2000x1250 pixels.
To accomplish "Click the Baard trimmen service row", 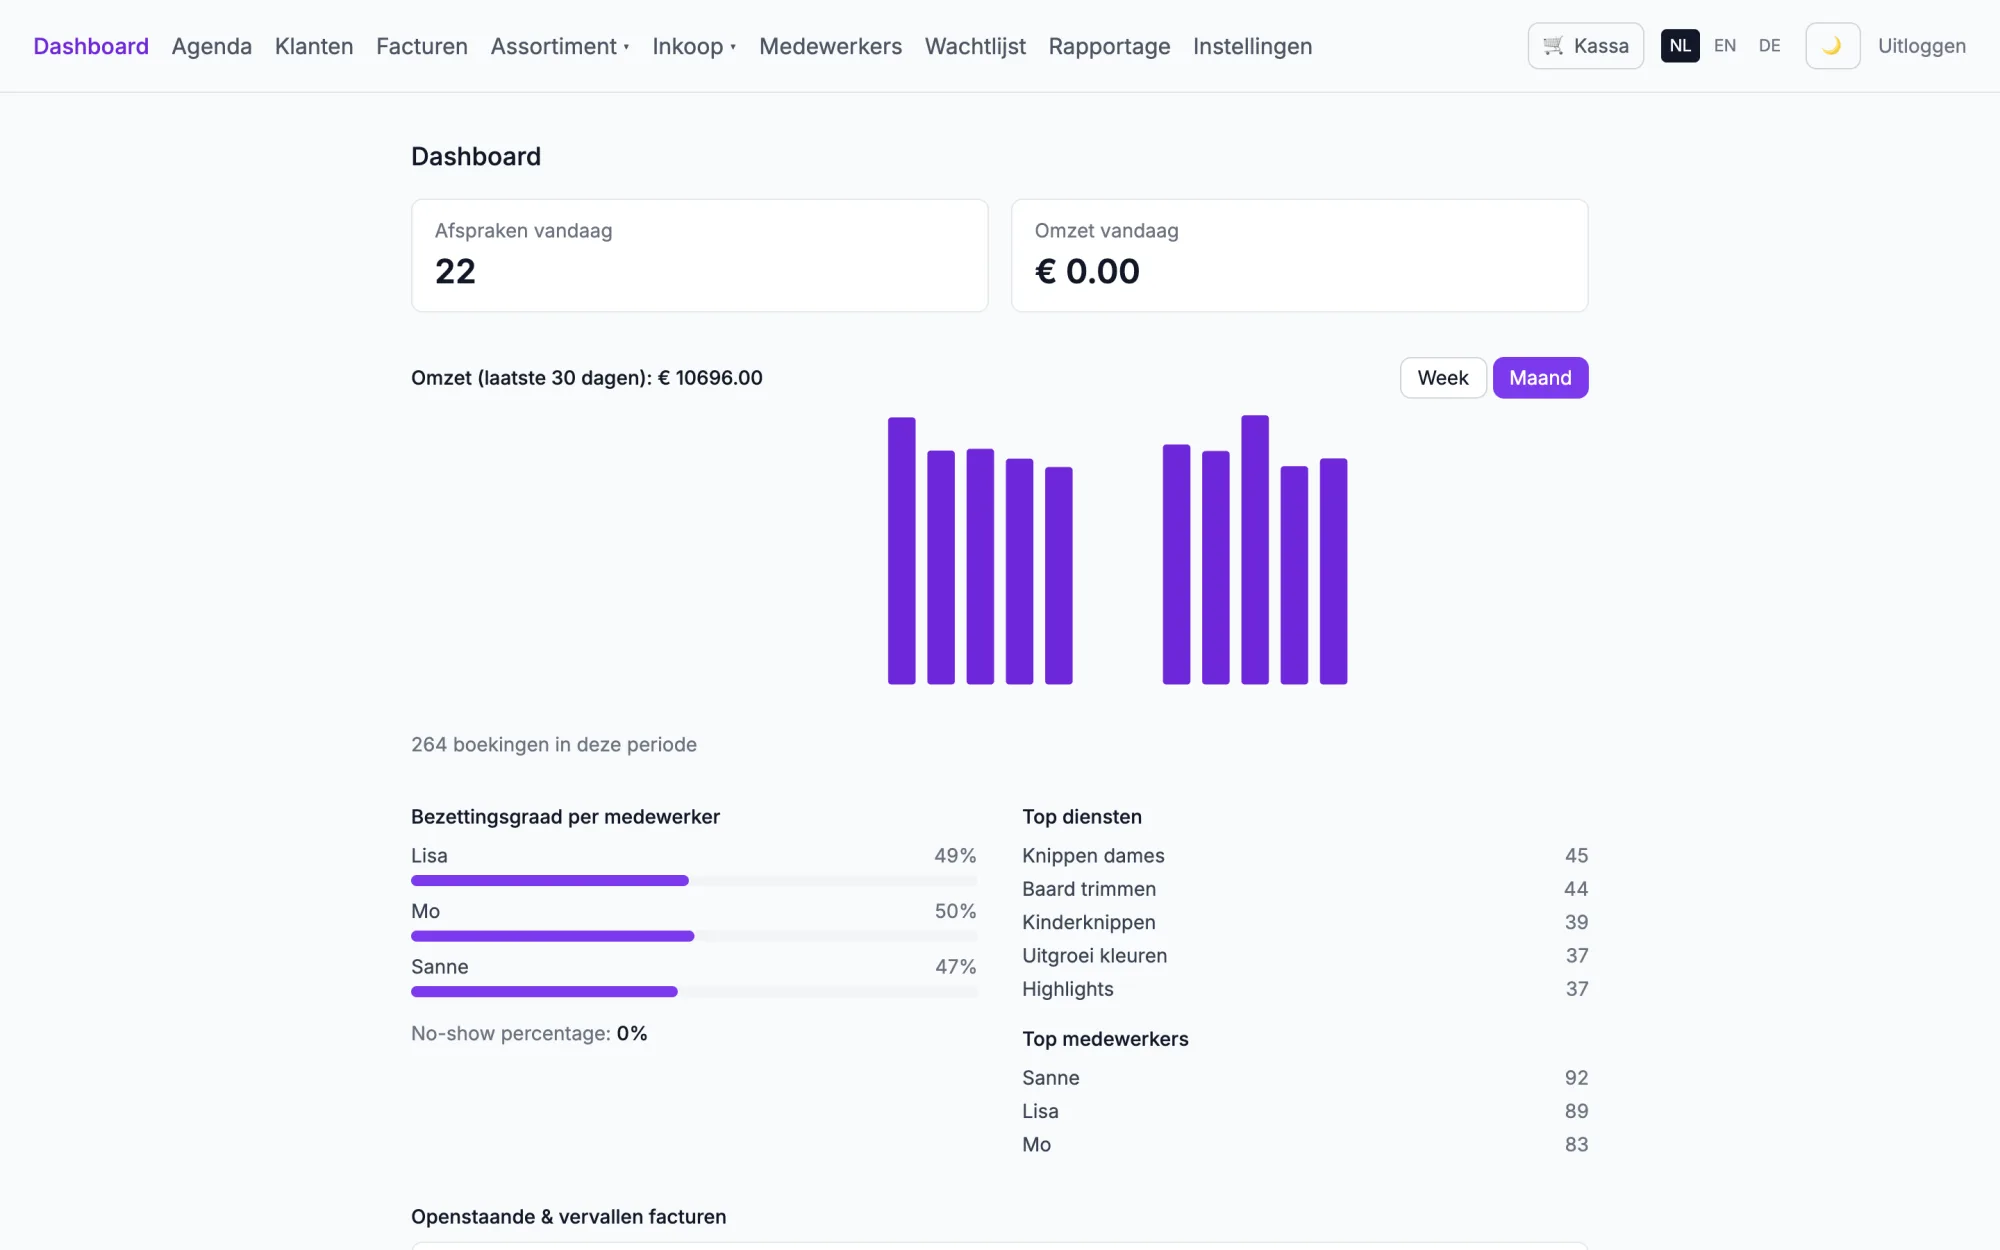I will click(1305, 889).
